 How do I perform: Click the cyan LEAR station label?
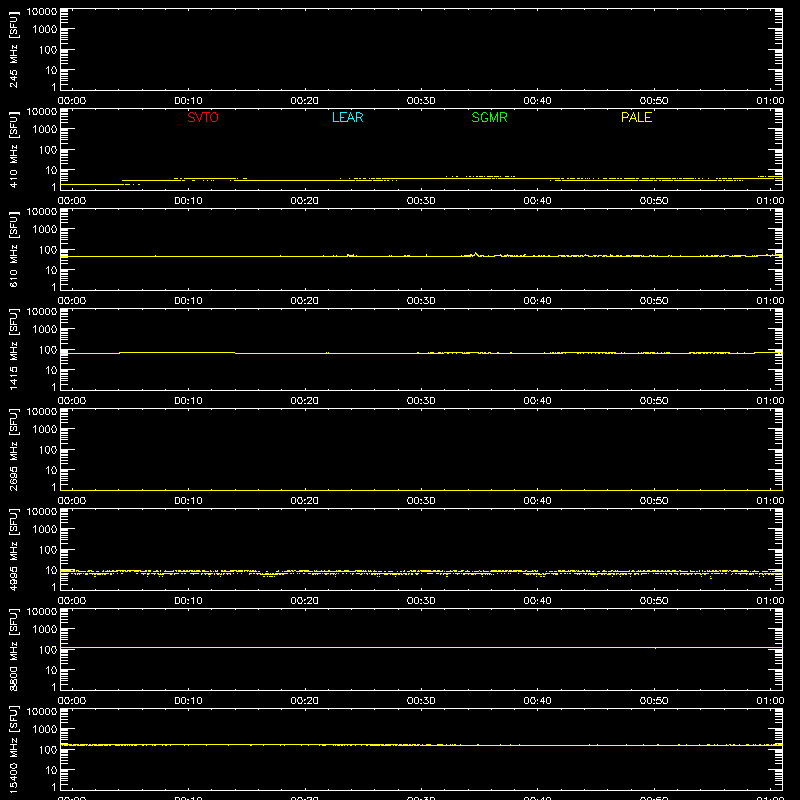click(x=347, y=117)
